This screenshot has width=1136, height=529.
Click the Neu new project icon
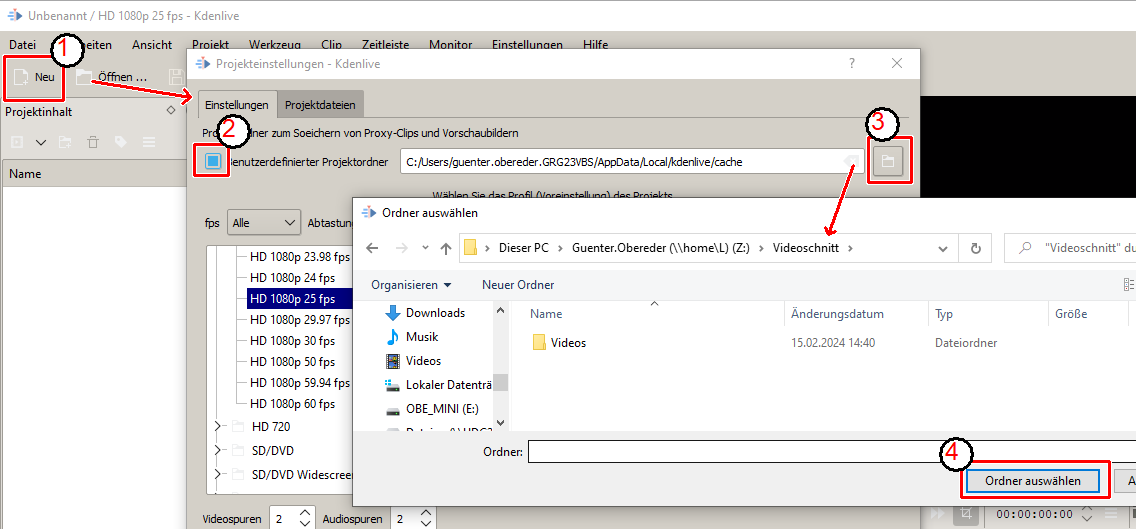point(22,77)
